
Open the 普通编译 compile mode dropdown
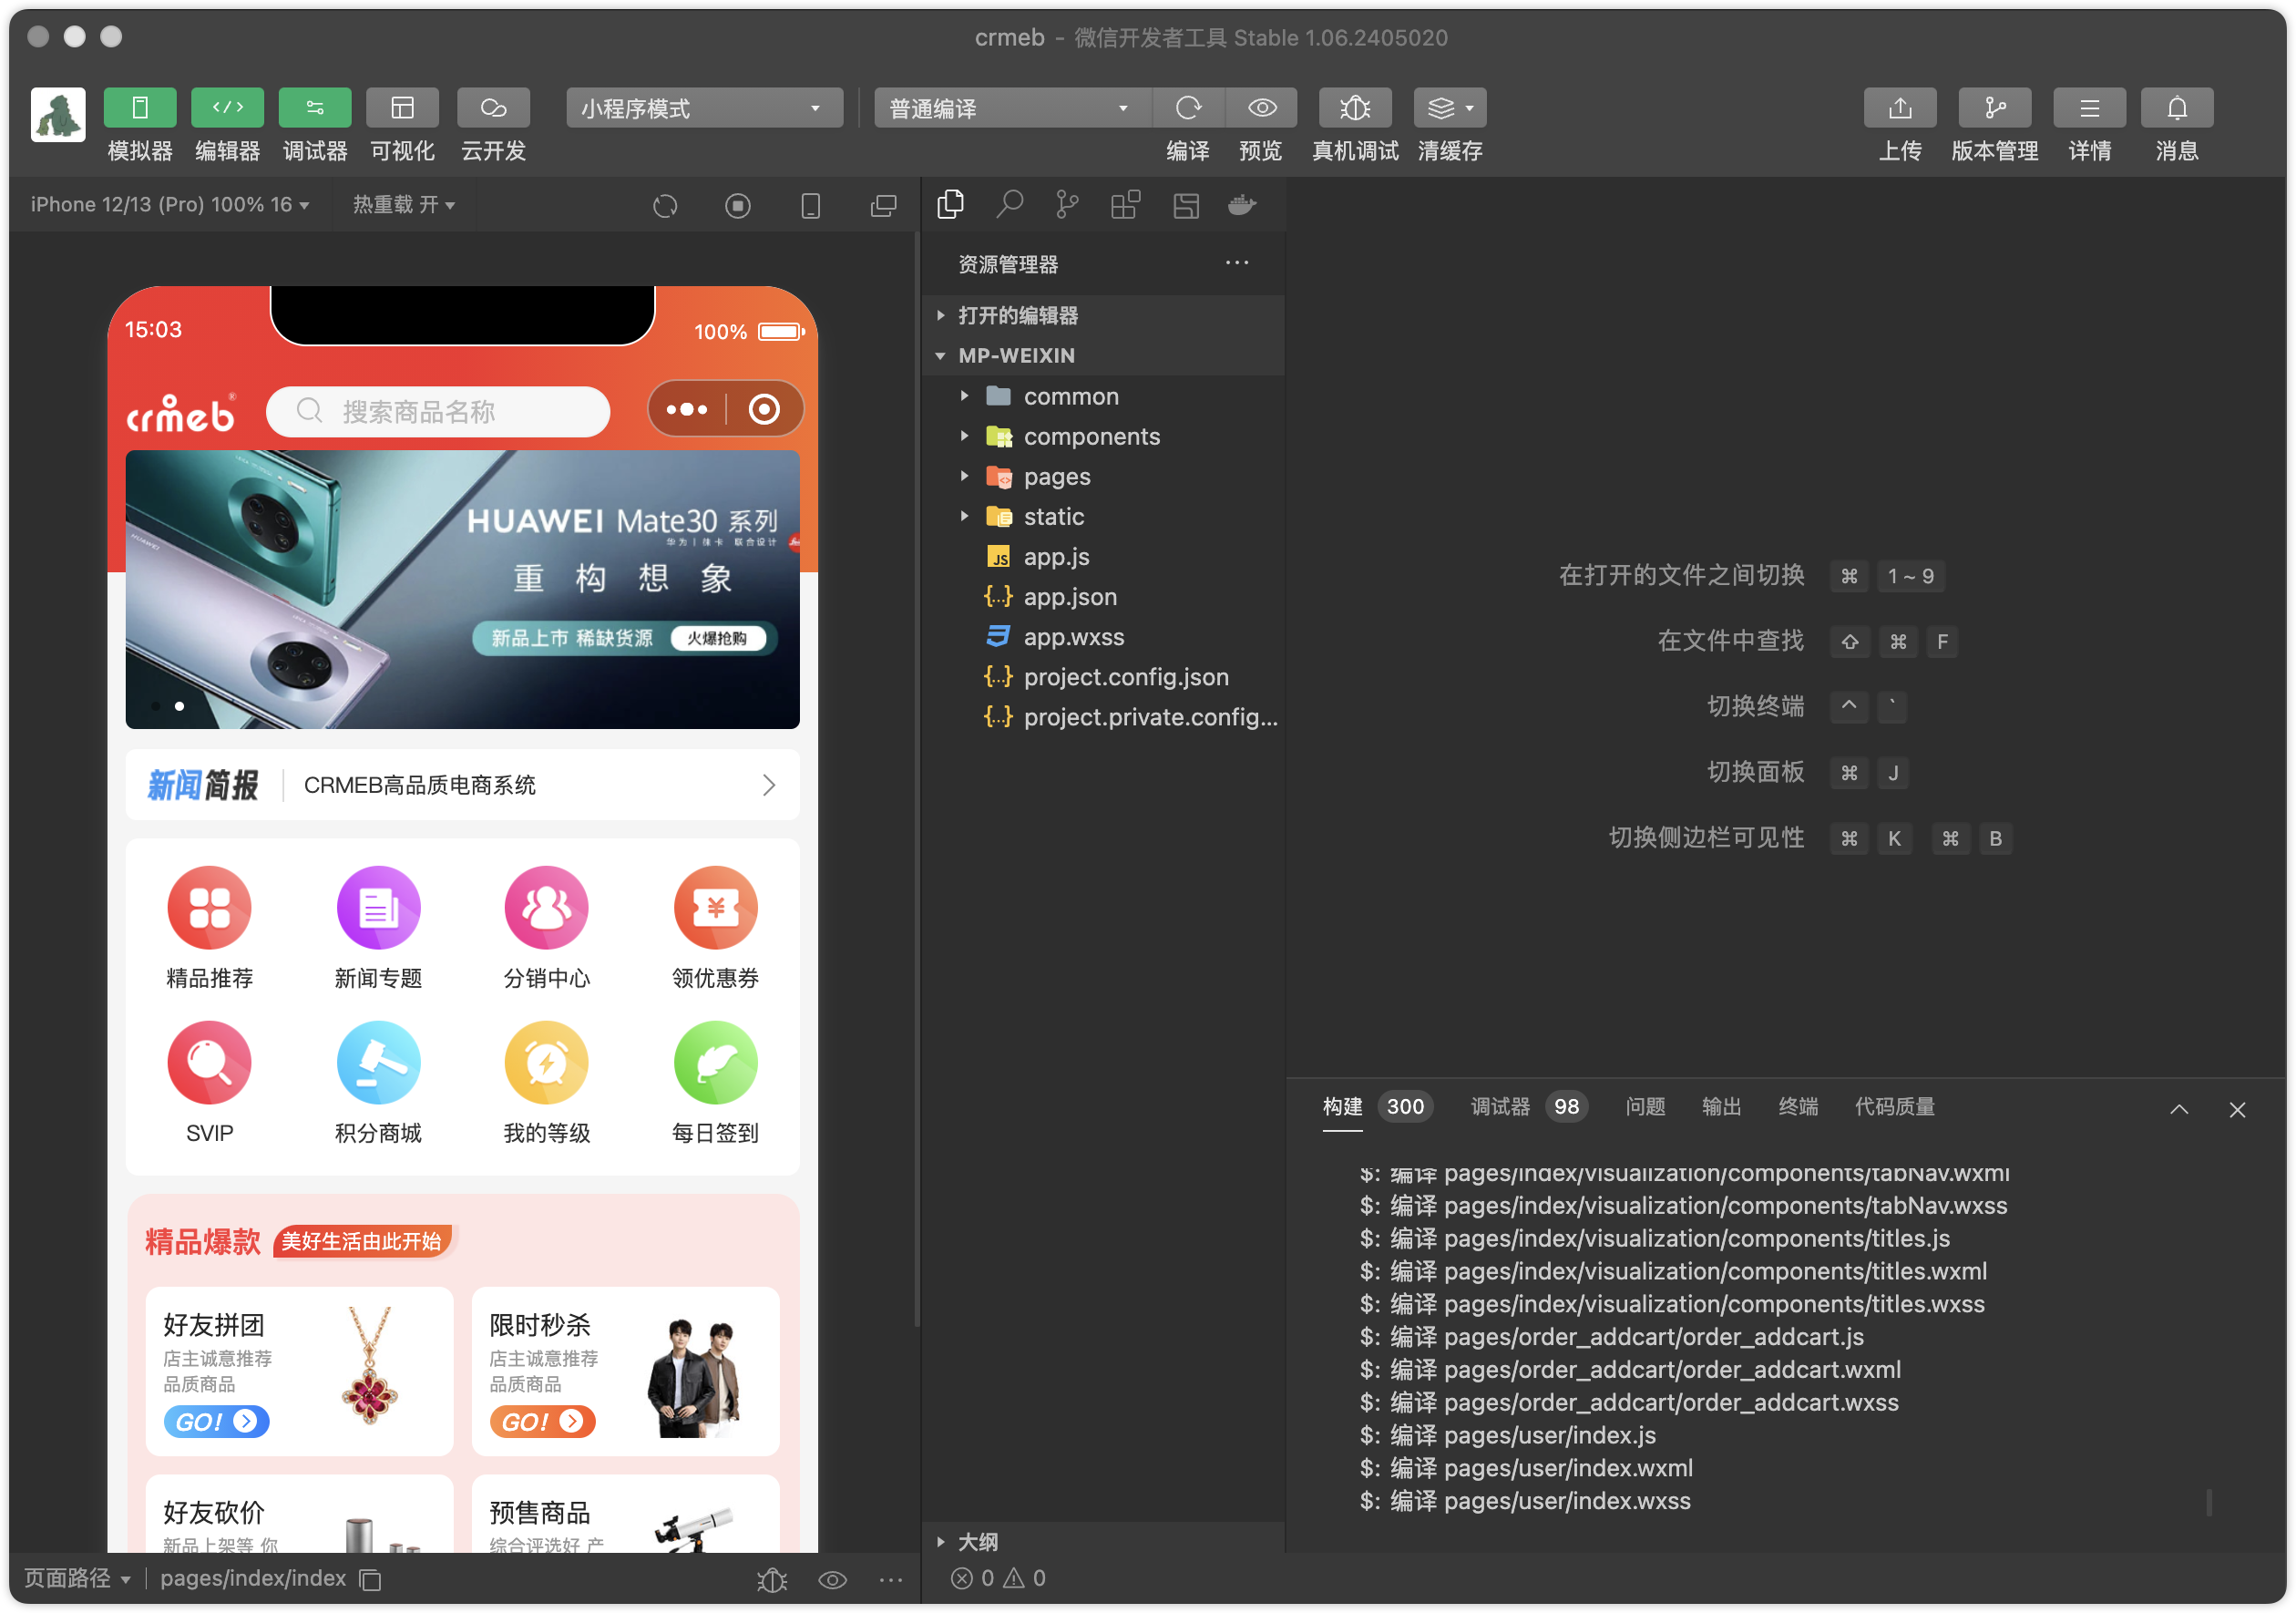tap(1012, 108)
